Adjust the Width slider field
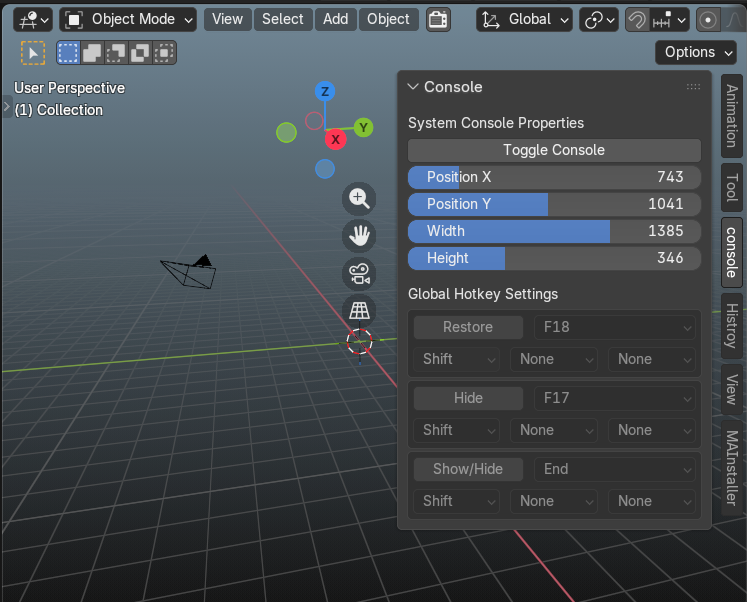This screenshot has width=747, height=602. pyautogui.click(x=554, y=231)
